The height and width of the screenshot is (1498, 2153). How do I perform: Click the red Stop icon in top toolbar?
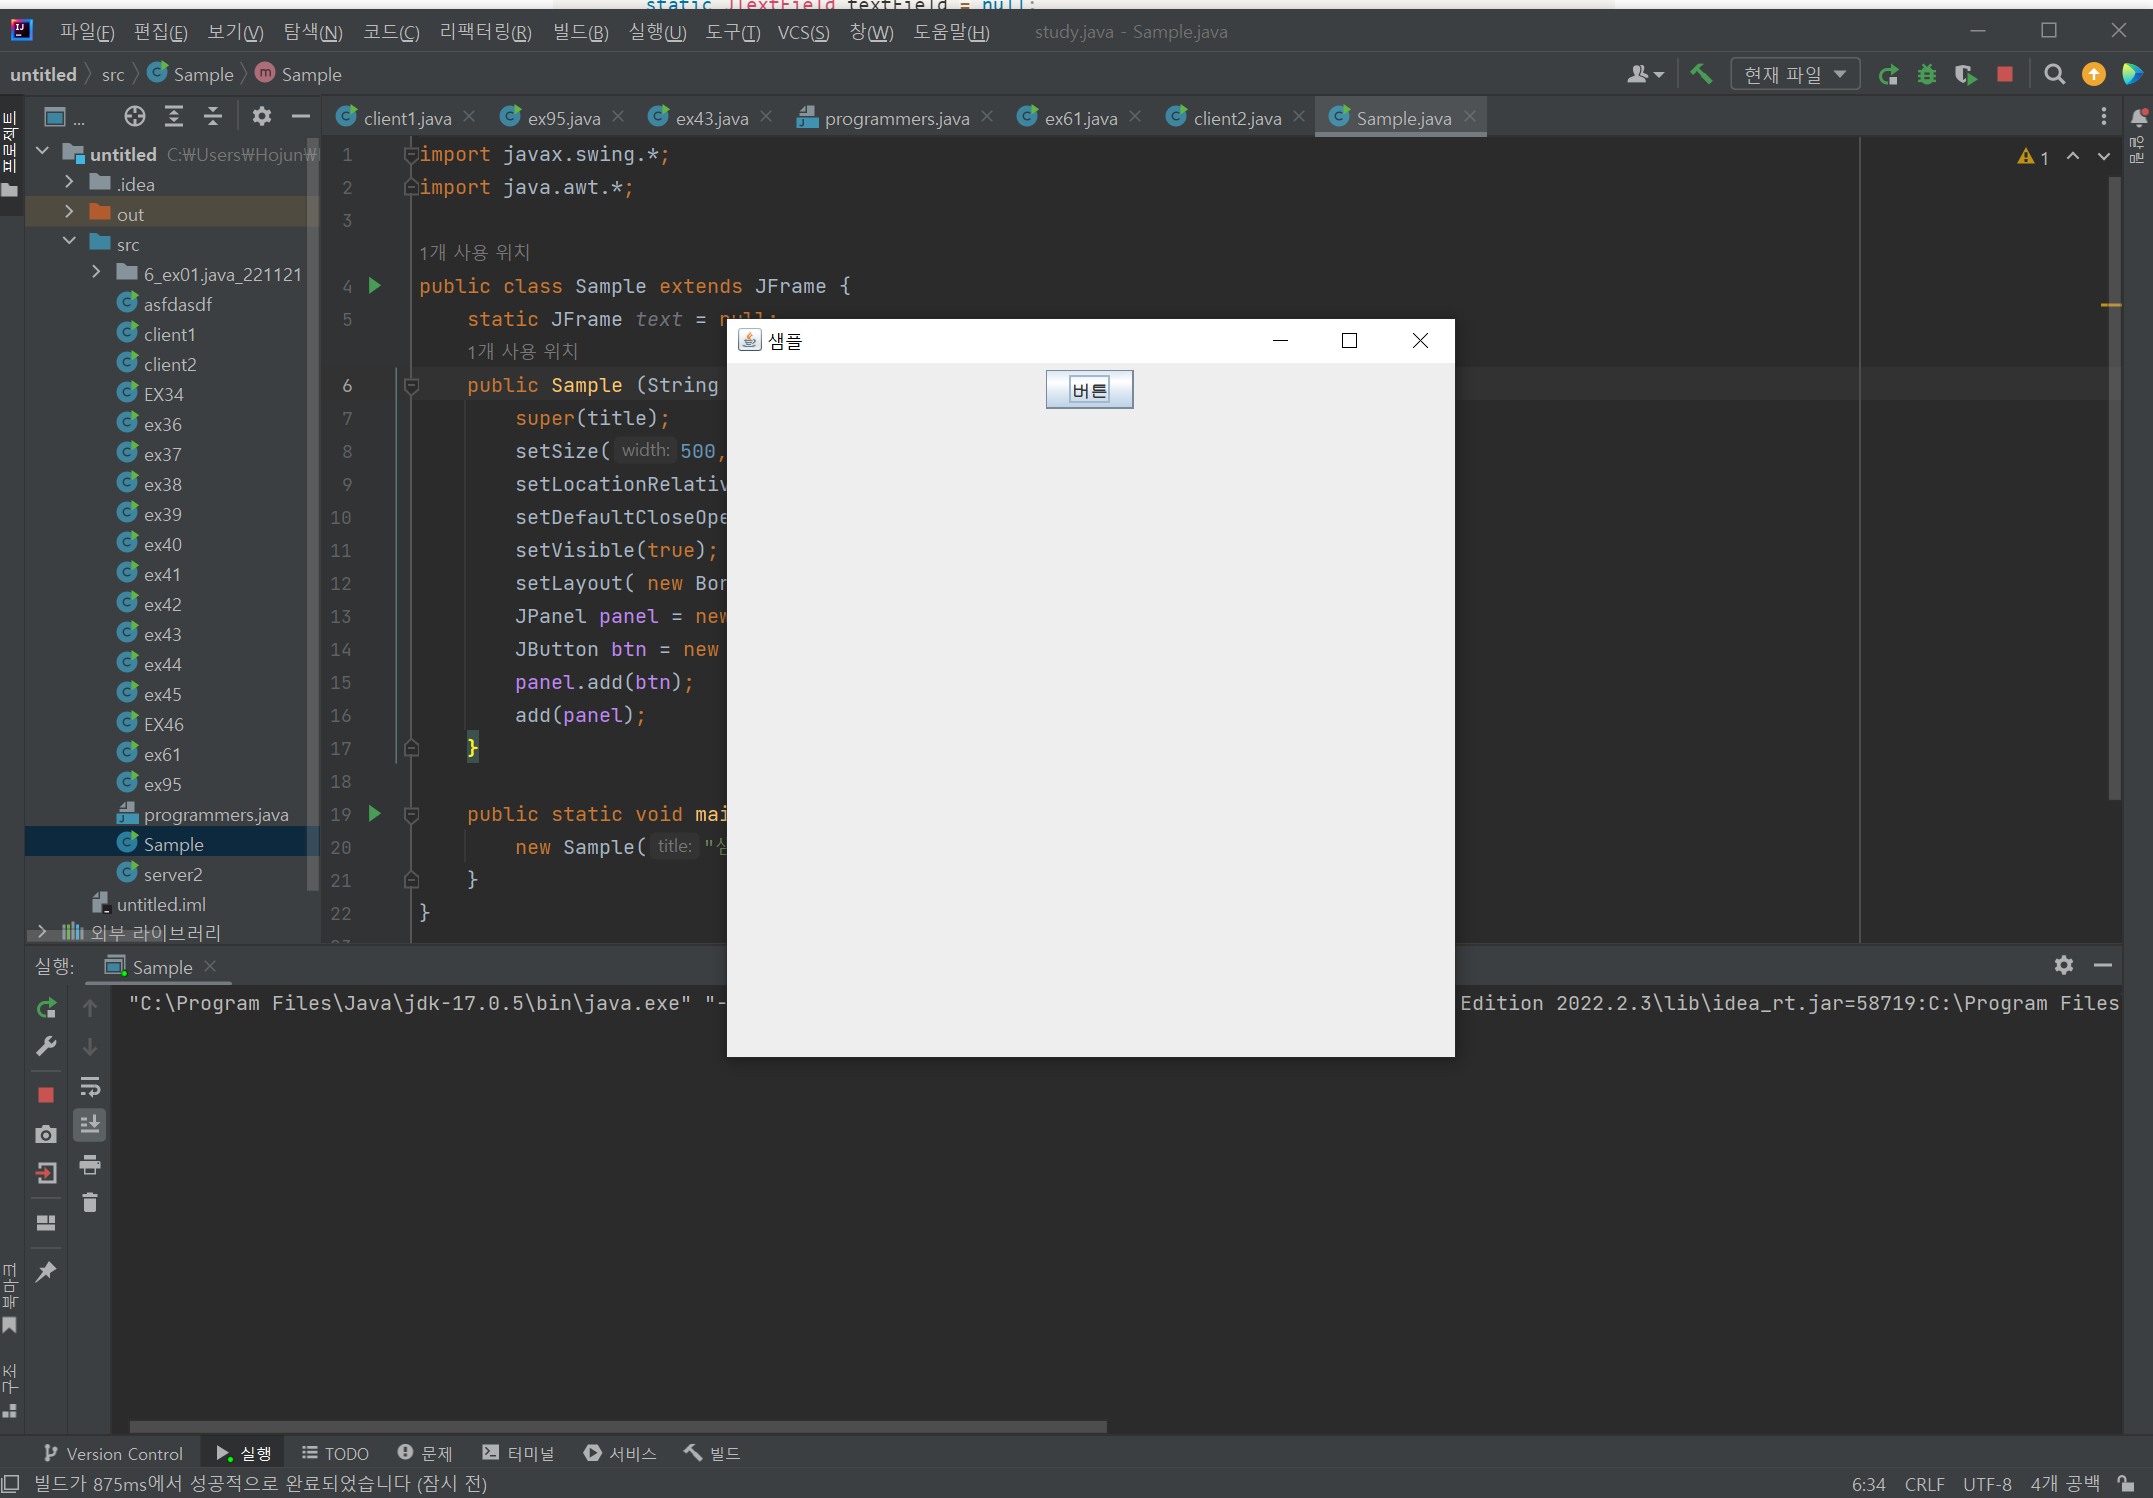pos(2004,74)
